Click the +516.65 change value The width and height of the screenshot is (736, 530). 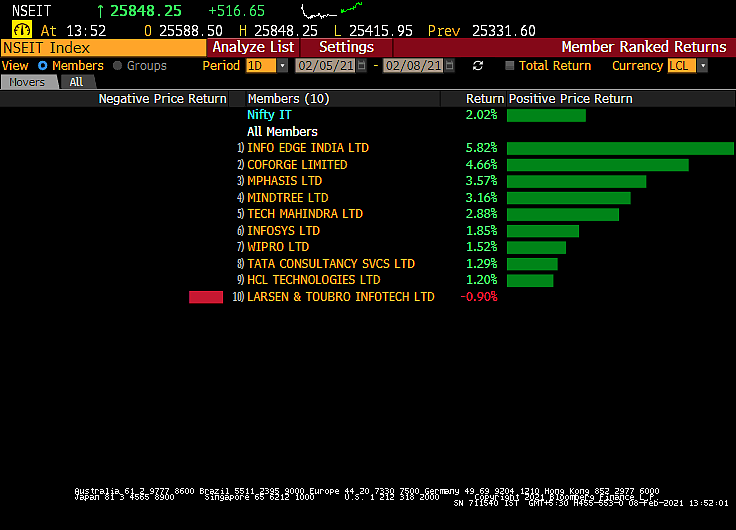coord(237,11)
